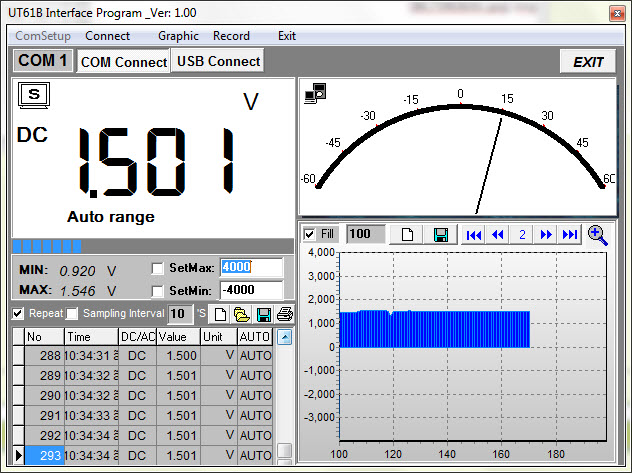Click the large EXIT button
Viewport: 632px width, 473px height.
coord(588,62)
